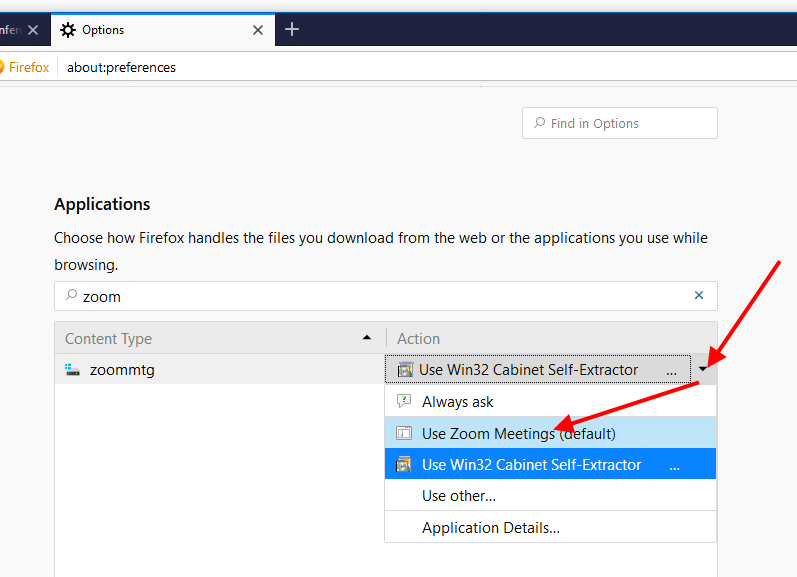The image size is (797, 577).
Task: Click the Win32 Cabinet Self-Extractor icon in the highlighted option
Action: click(404, 464)
